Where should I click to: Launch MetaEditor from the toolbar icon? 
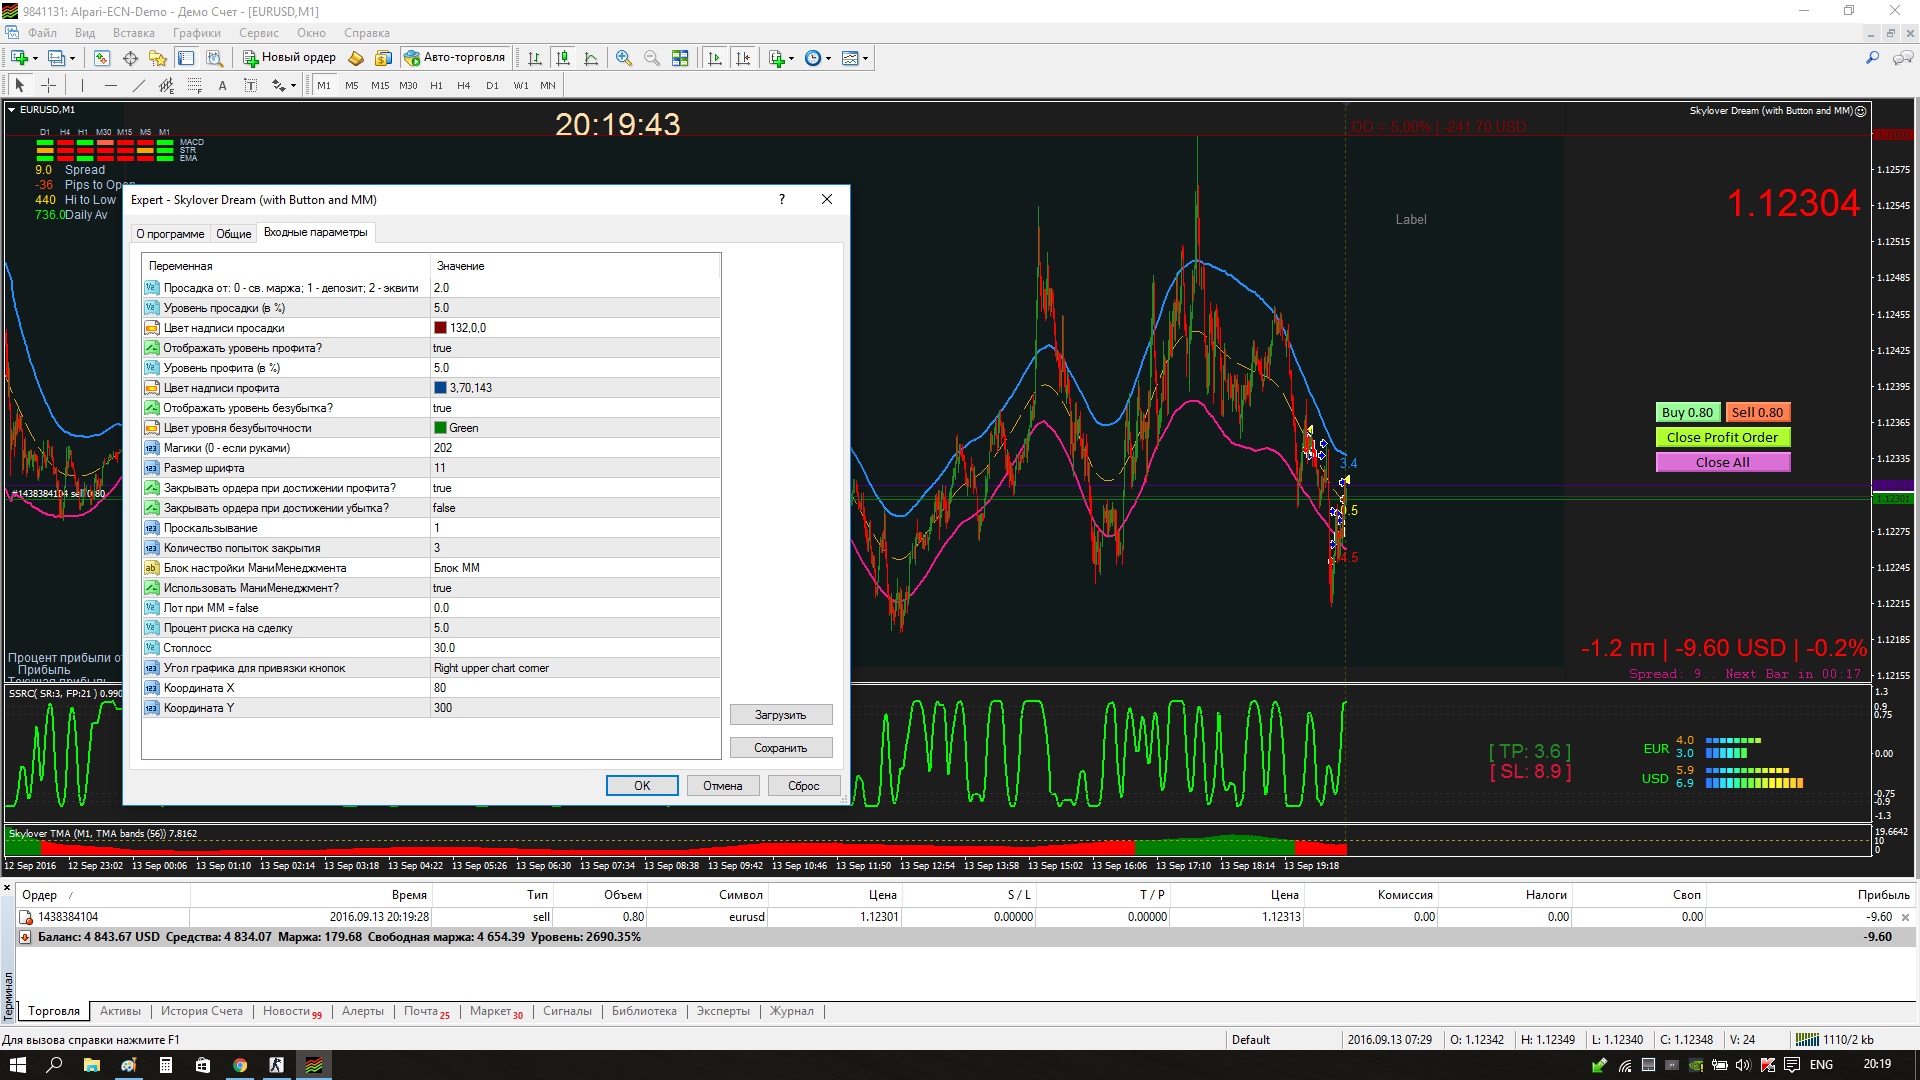click(x=355, y=58)
